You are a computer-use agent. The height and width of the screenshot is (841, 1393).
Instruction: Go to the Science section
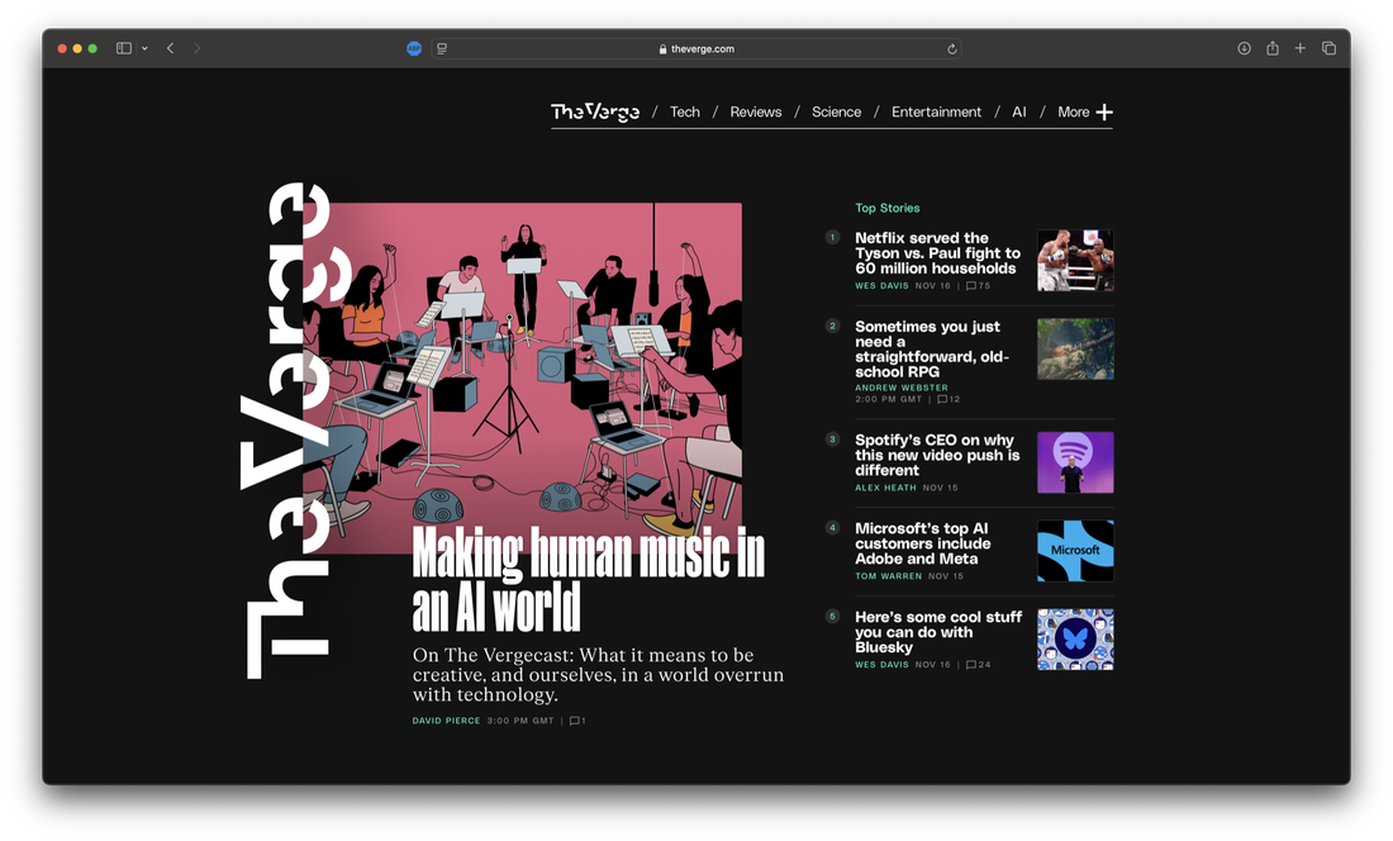[x=836, y=112]
